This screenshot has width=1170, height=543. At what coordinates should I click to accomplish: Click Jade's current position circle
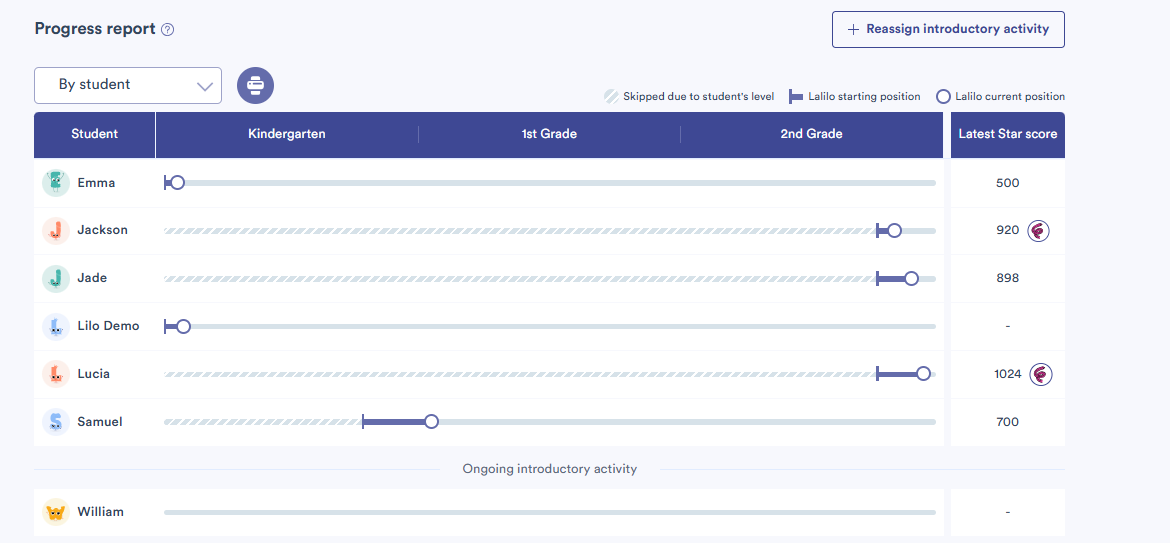coord(911,278)
